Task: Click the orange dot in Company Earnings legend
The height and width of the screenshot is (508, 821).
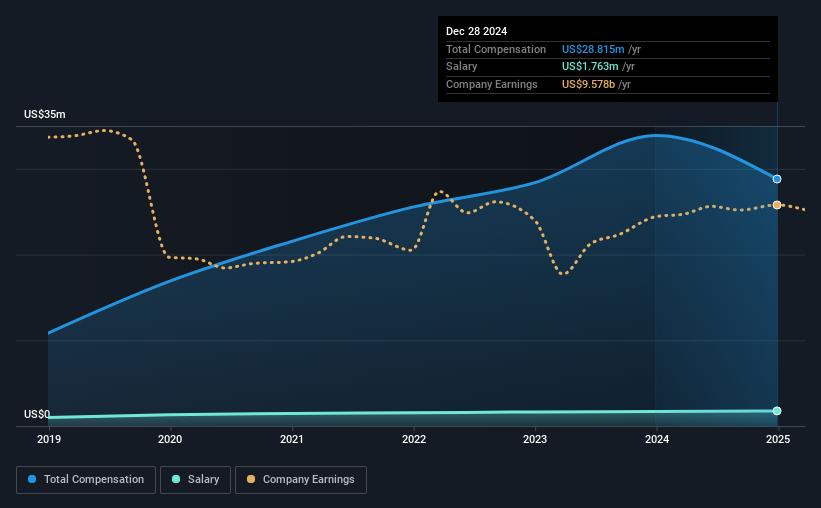Action: pos(251,479)
